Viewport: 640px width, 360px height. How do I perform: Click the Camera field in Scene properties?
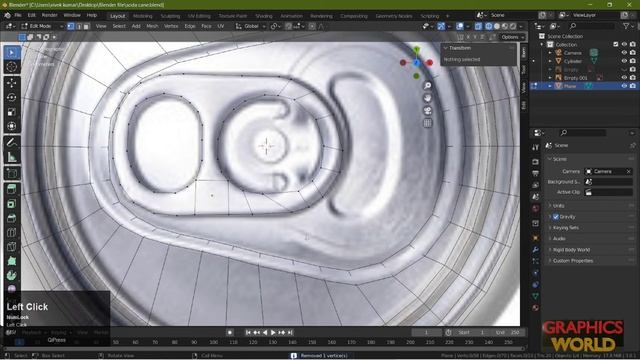609,171
